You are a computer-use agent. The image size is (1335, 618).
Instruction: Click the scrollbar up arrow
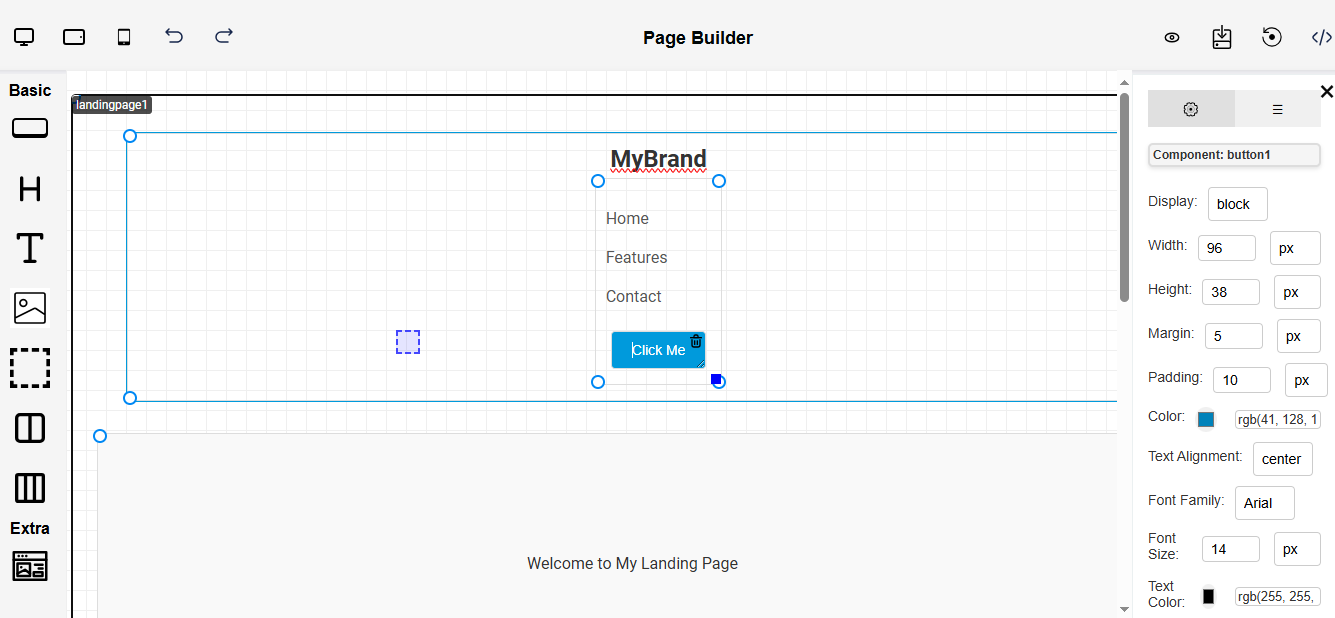1124,82
